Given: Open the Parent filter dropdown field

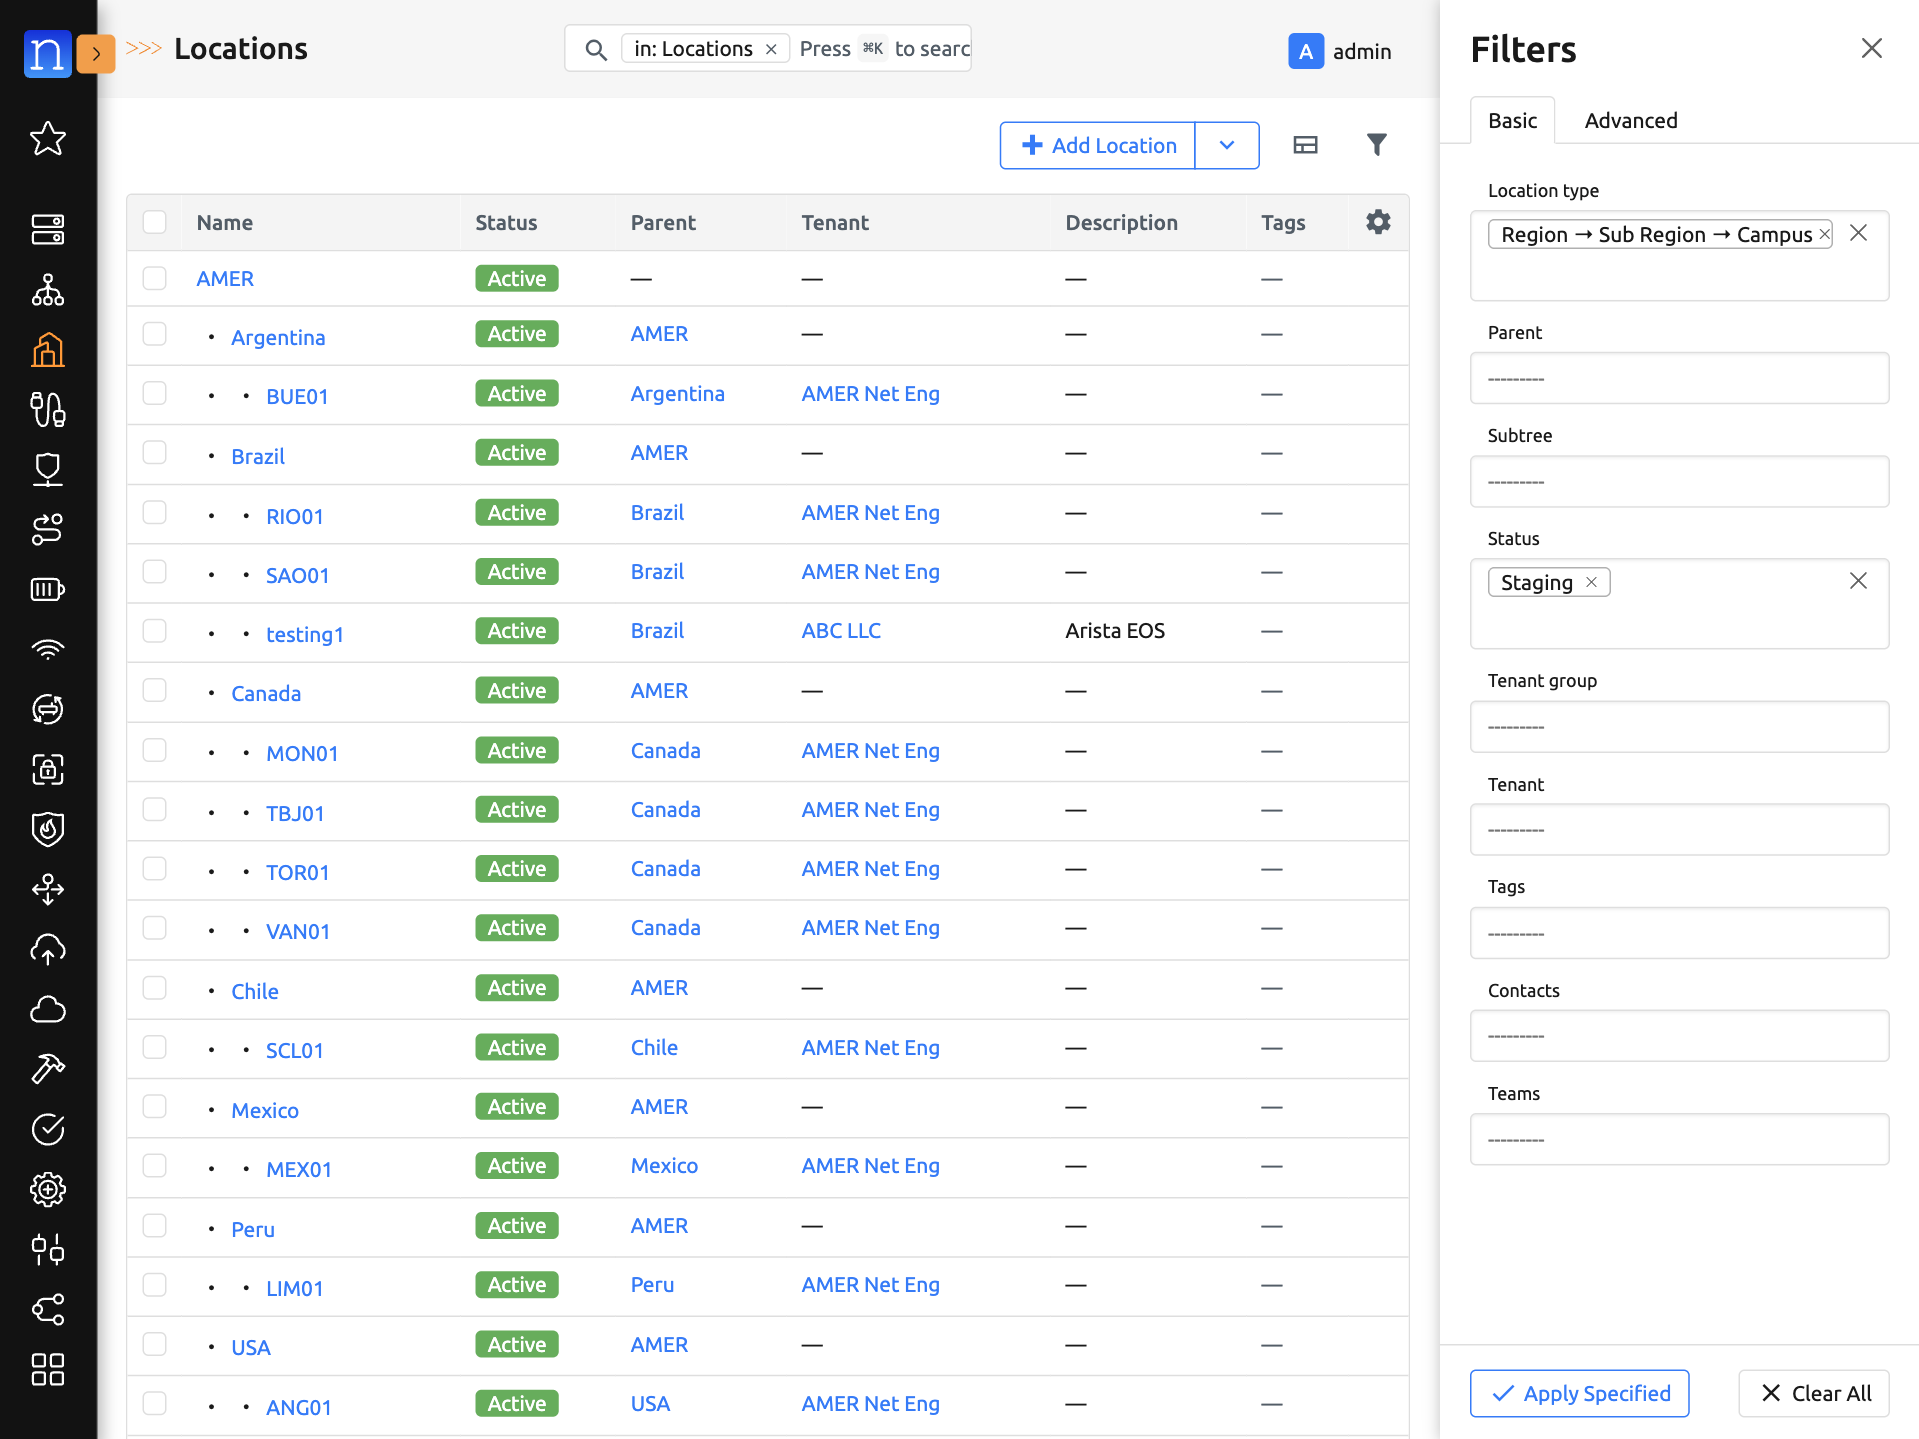Looking at the screenshot, I should [x=1678, y=378].
